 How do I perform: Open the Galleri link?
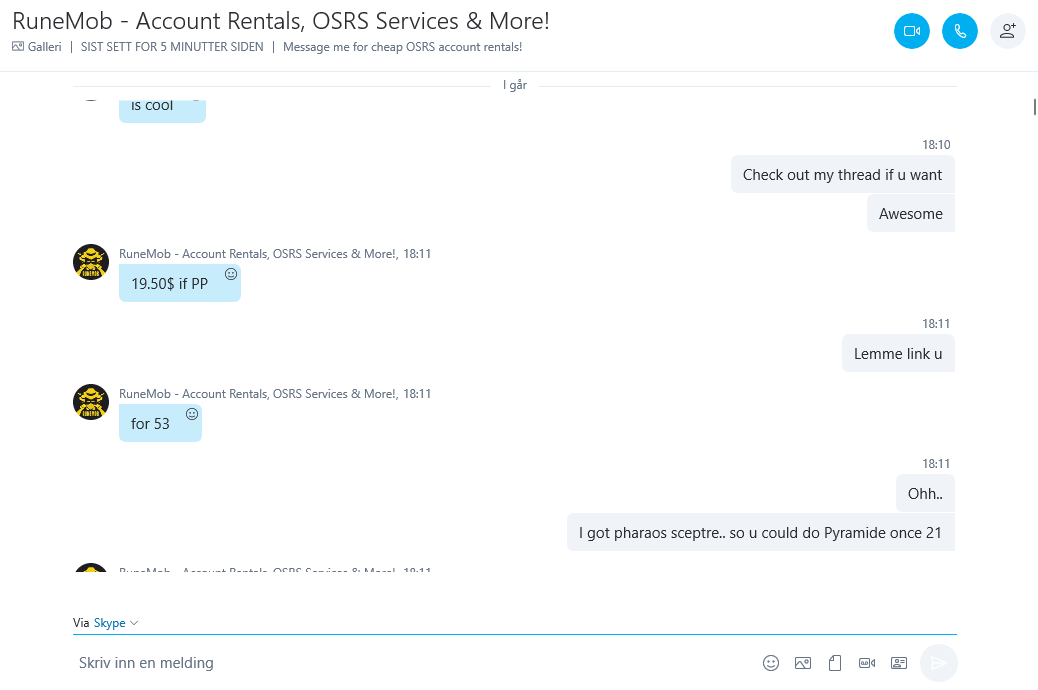click(37, 47)
